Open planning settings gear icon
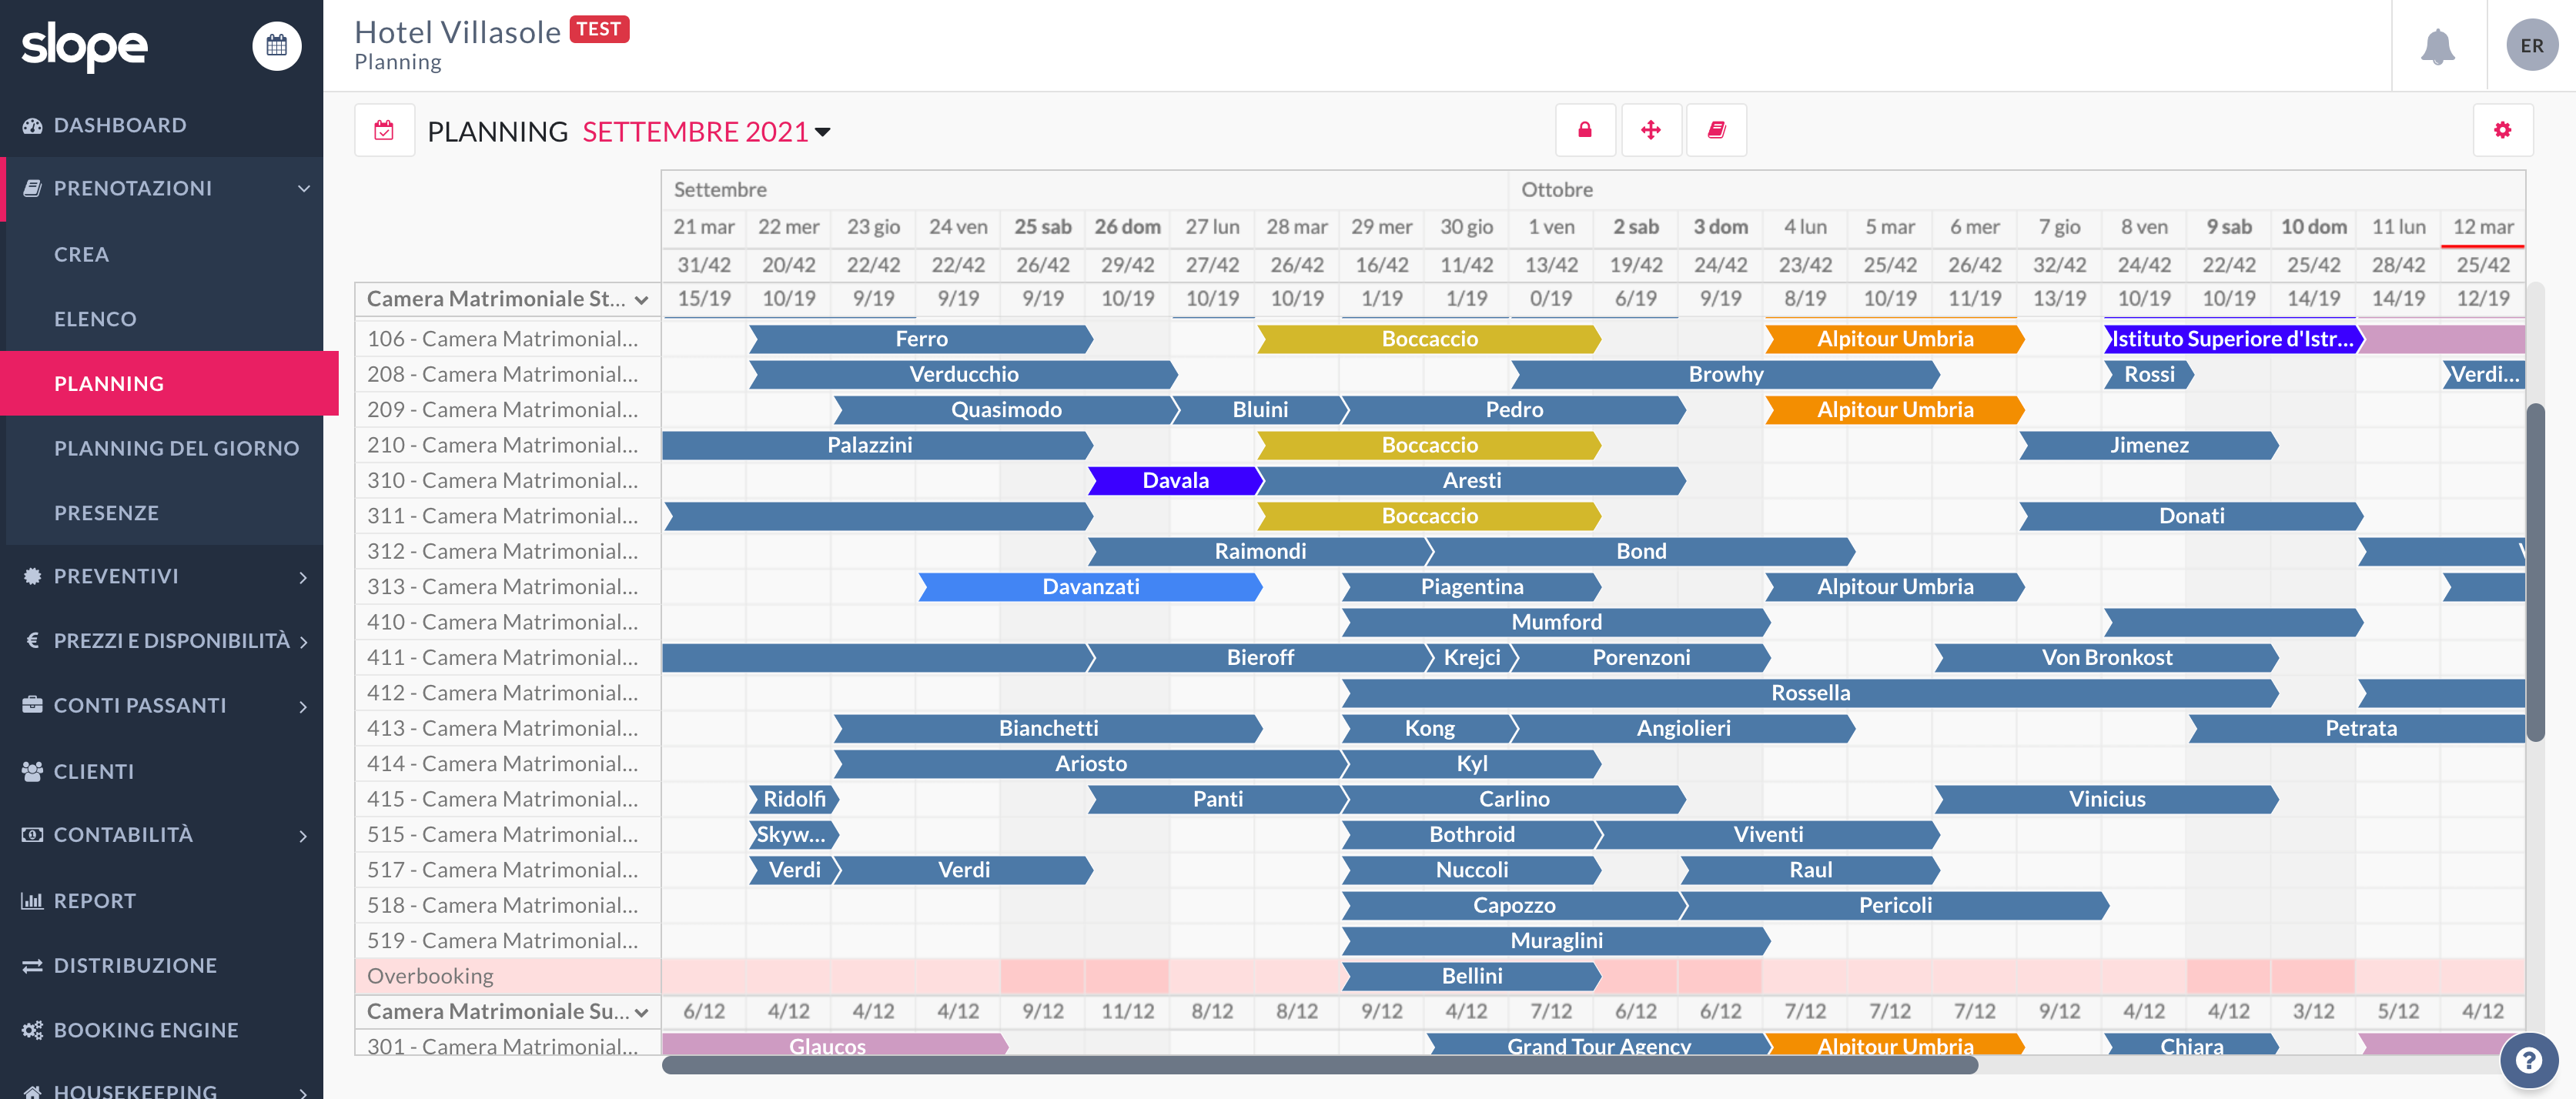The height and width of the screenshot is (1099, 2576). coord(2503,130)
